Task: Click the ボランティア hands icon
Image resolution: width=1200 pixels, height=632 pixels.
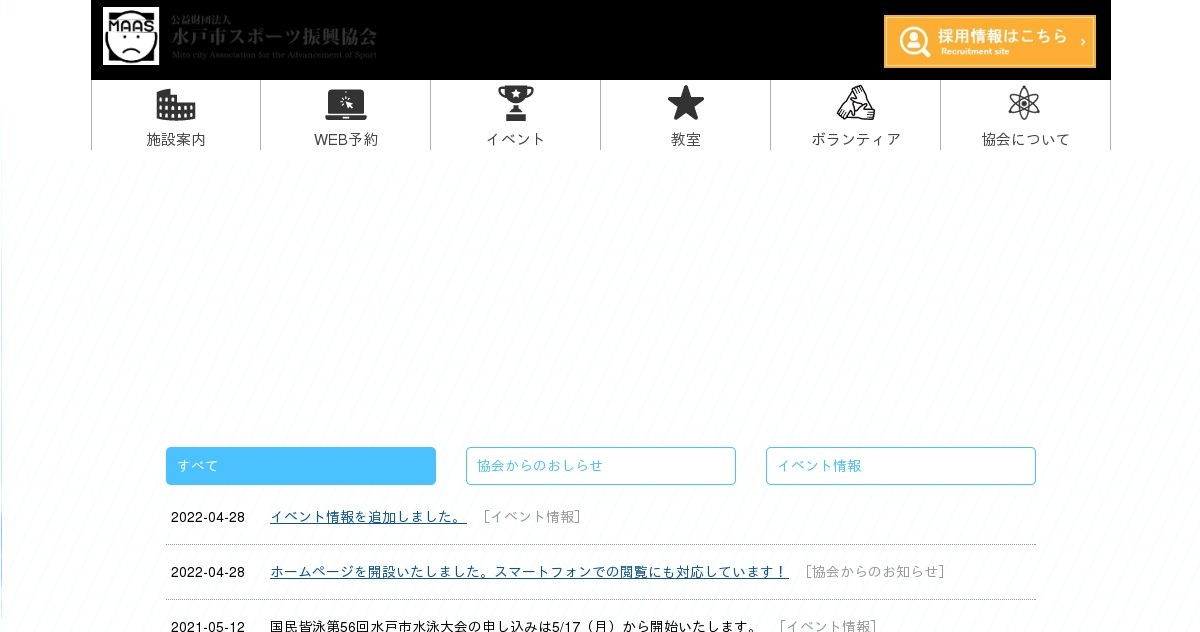Action: [856, 103]
